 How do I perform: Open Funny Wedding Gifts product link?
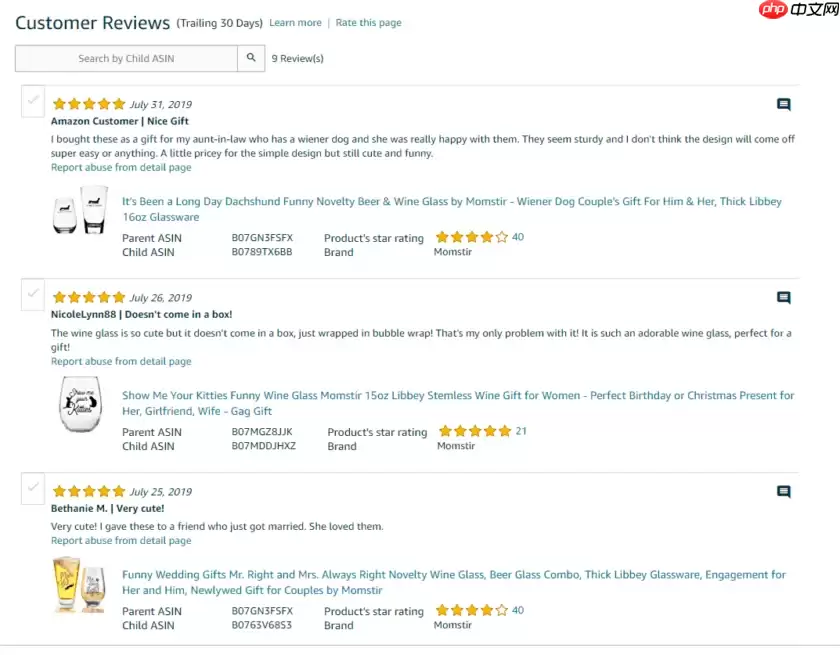click(454, 582)
